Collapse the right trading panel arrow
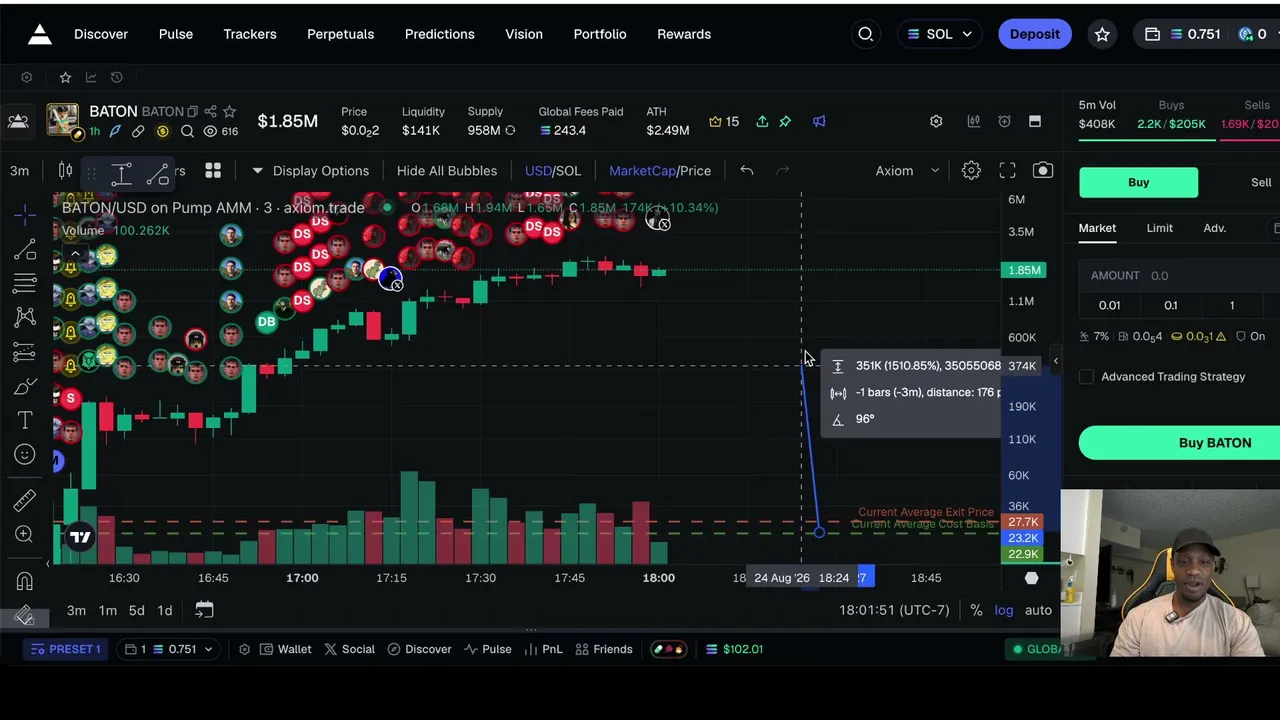The image size is (1280, 720). [1055, 360]
